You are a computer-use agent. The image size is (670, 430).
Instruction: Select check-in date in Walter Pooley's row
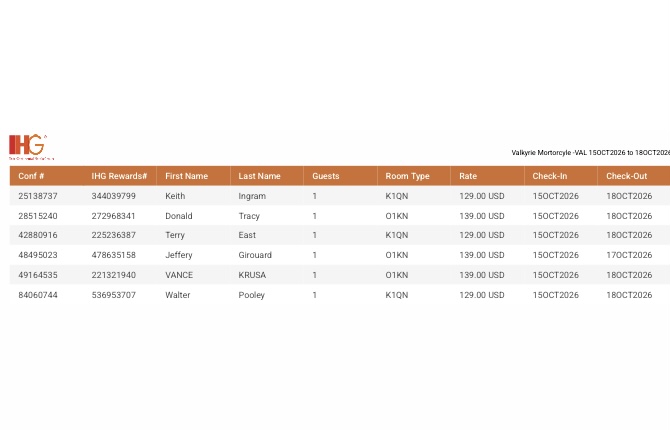(x=555, y=295)
